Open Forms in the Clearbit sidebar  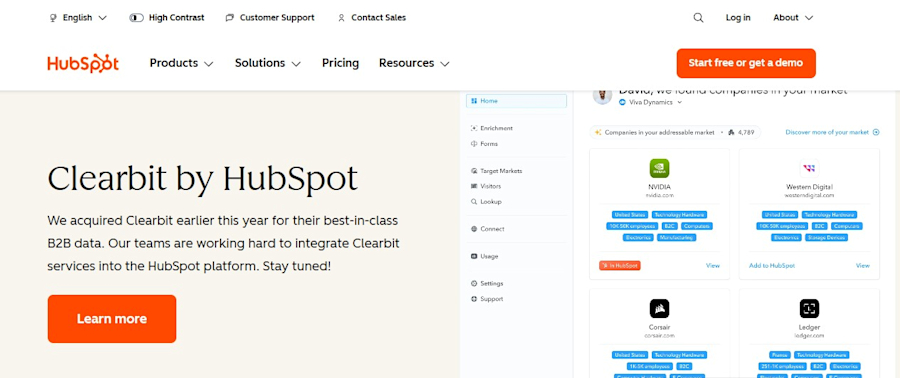(x=484, y=144)
